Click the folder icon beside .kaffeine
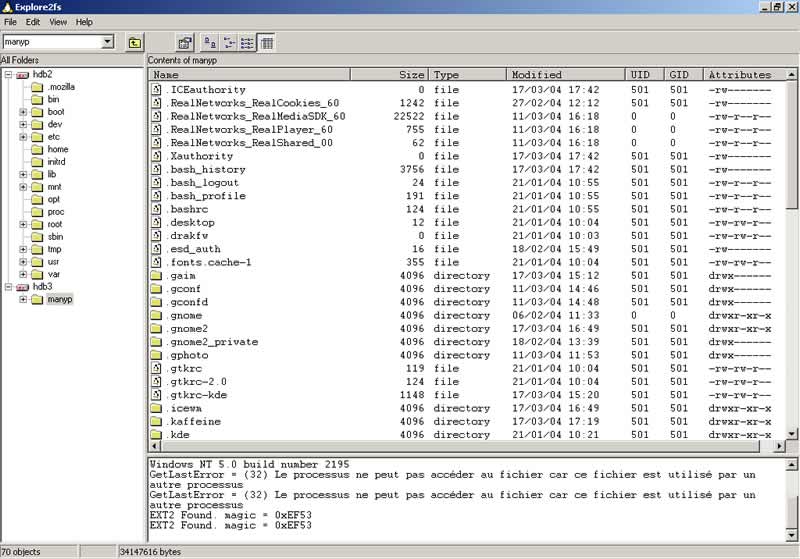800x559 pixels. [156, 421]
